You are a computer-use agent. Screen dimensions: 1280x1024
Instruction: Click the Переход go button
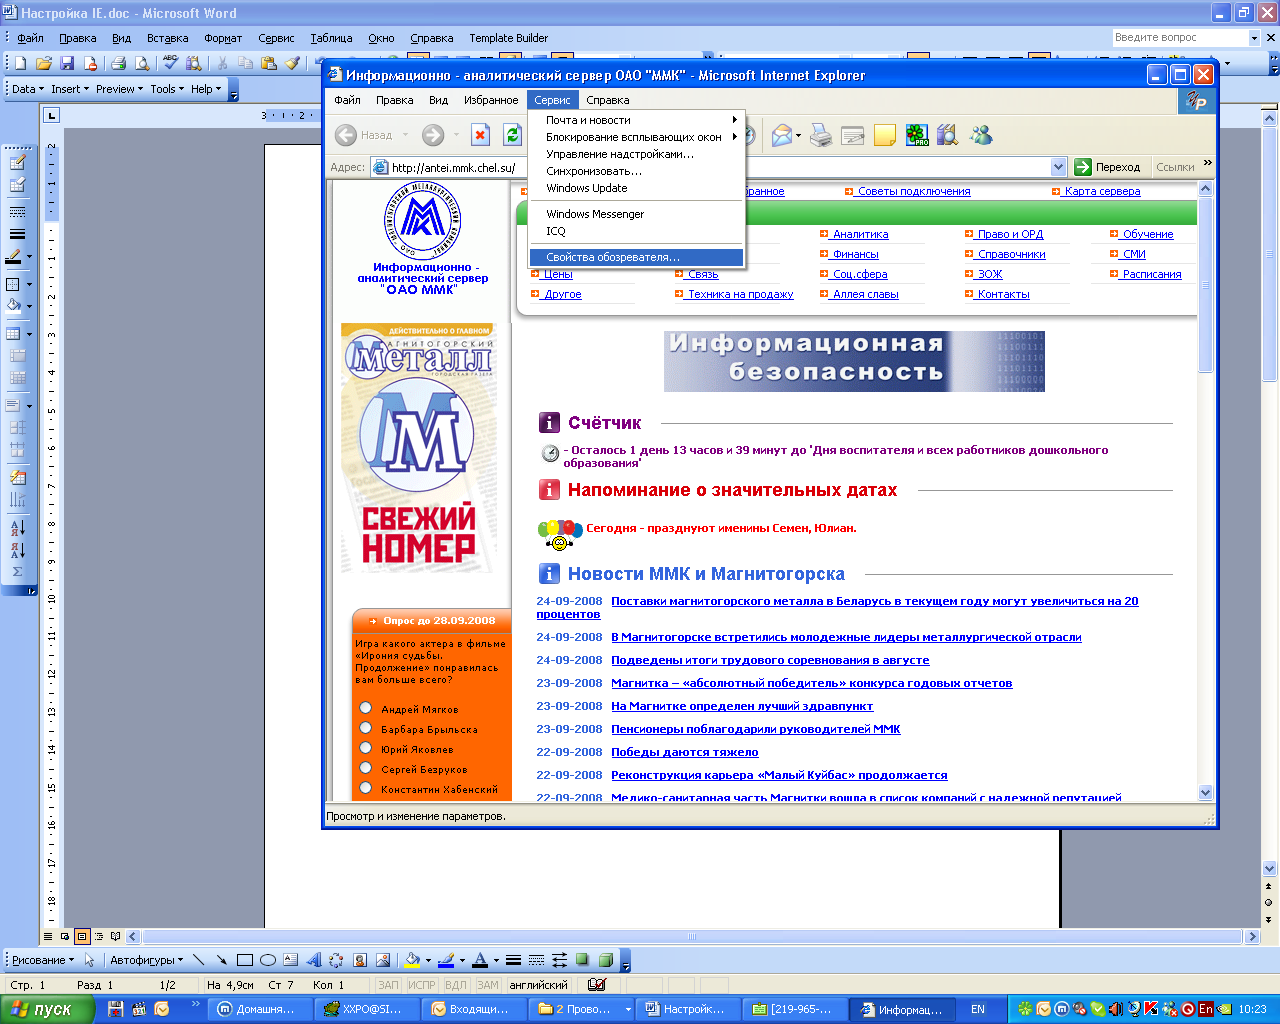point(1108,167)
